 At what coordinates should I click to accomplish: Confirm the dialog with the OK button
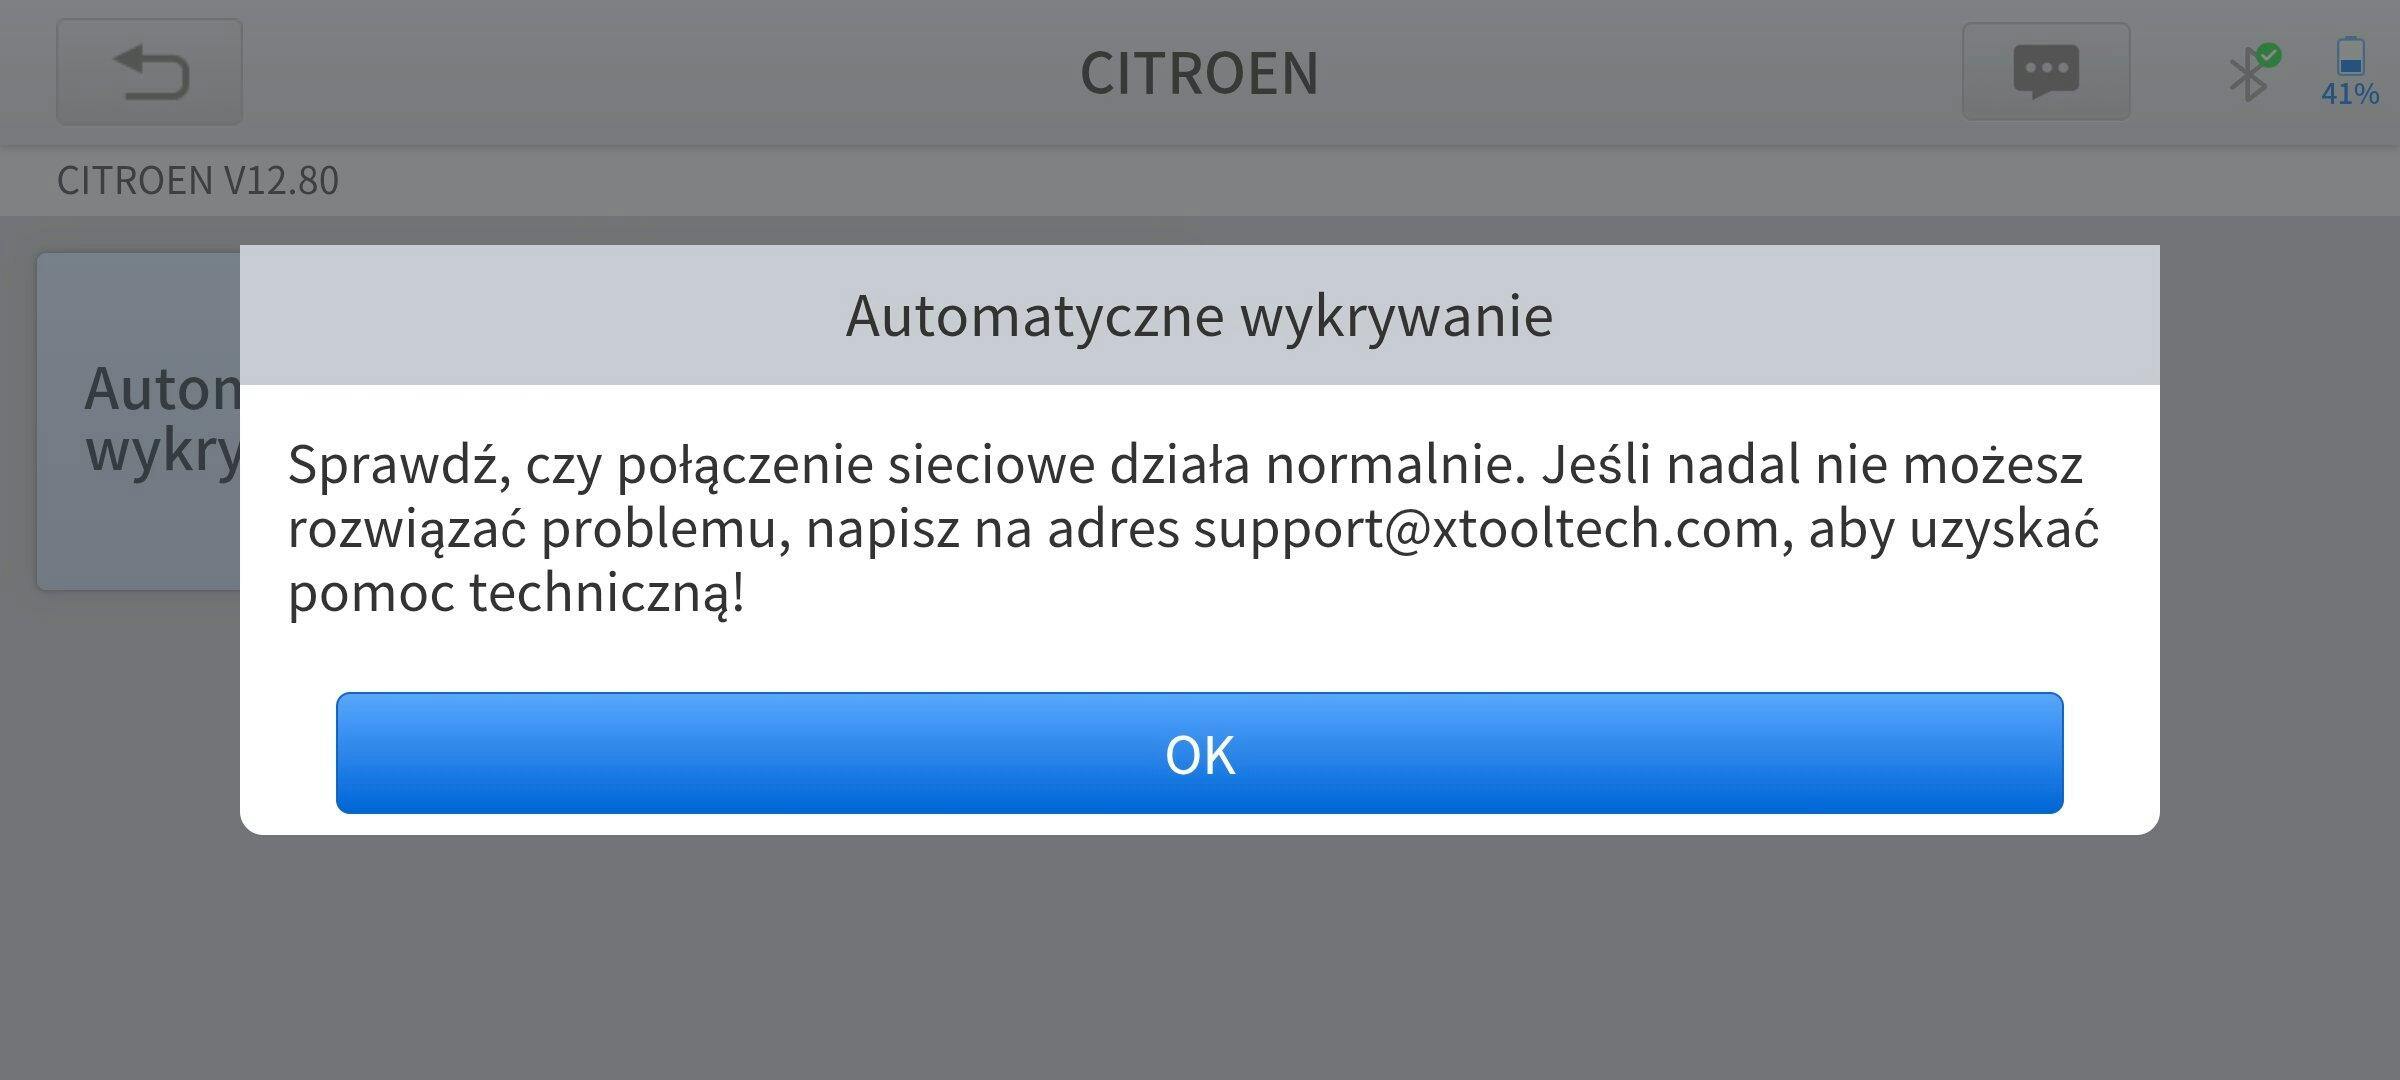1199,753
